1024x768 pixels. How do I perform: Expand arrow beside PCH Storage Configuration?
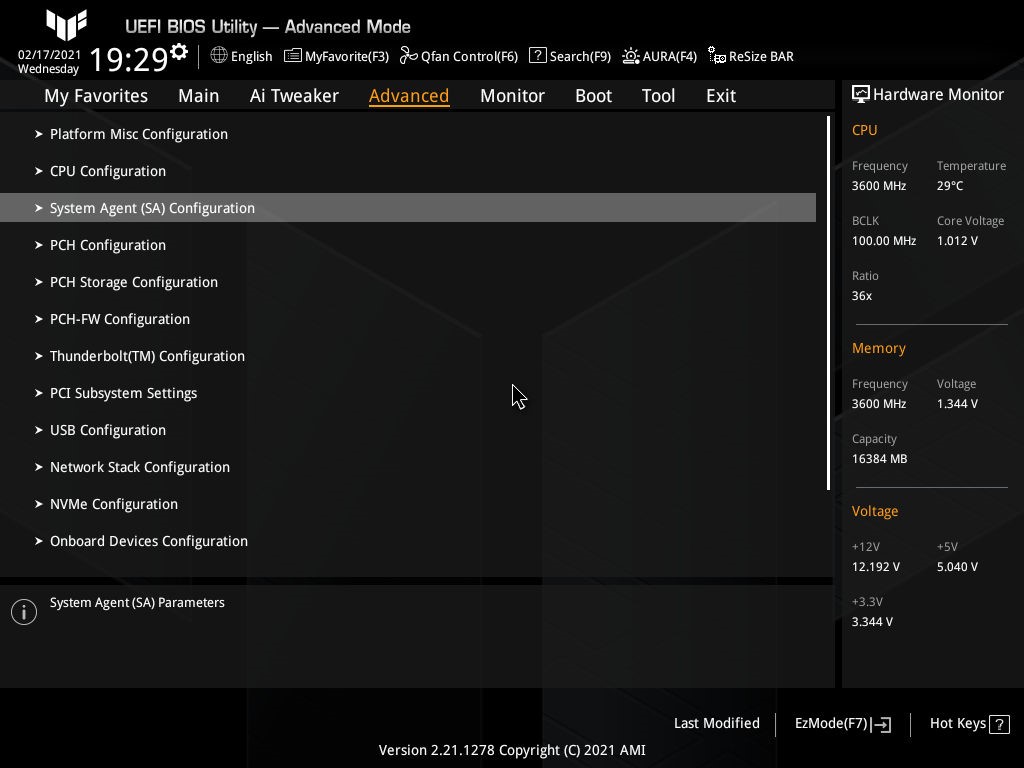[x=39, y=282]
